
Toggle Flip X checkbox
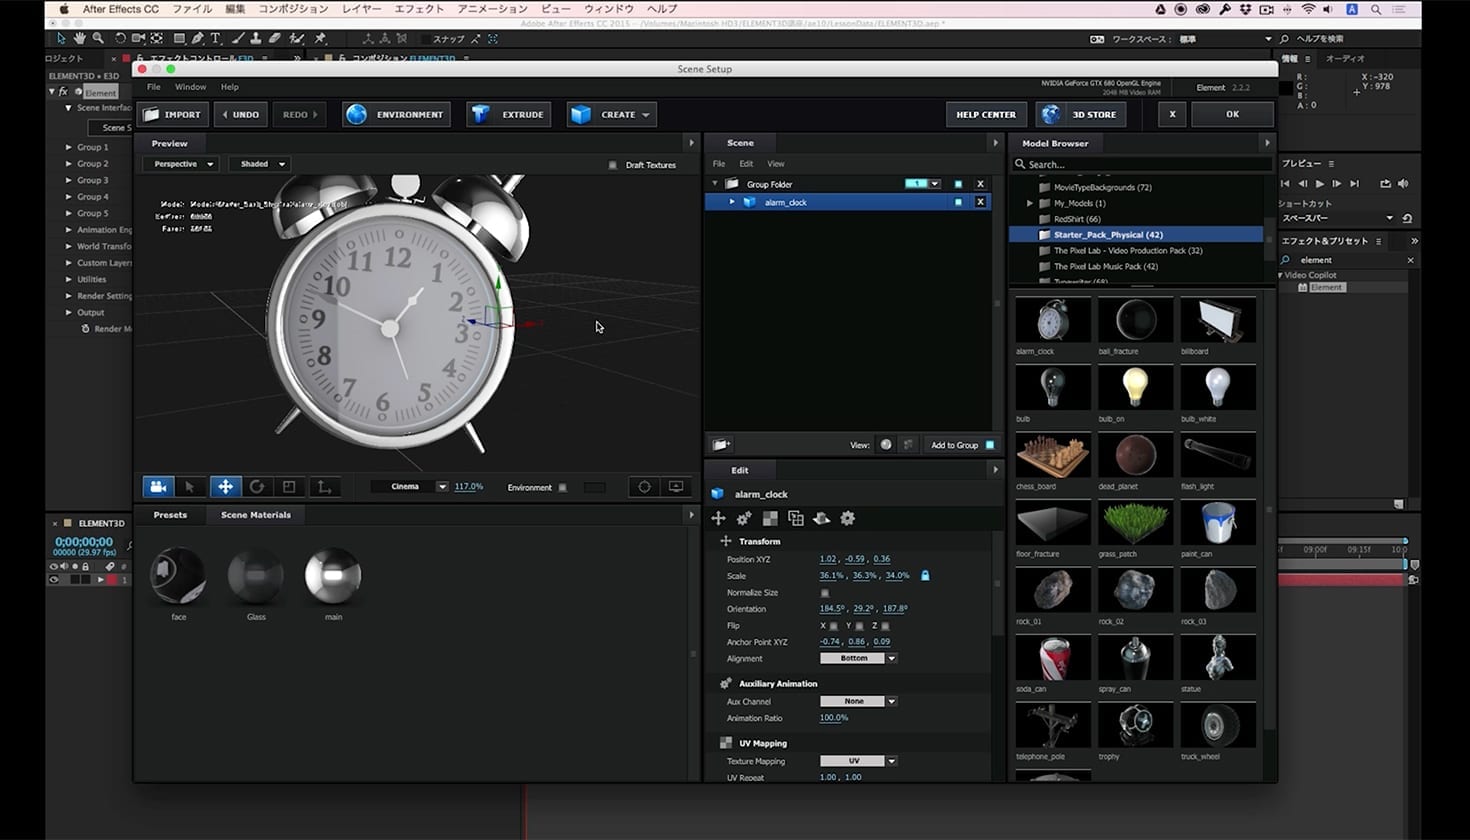(834, 626)
